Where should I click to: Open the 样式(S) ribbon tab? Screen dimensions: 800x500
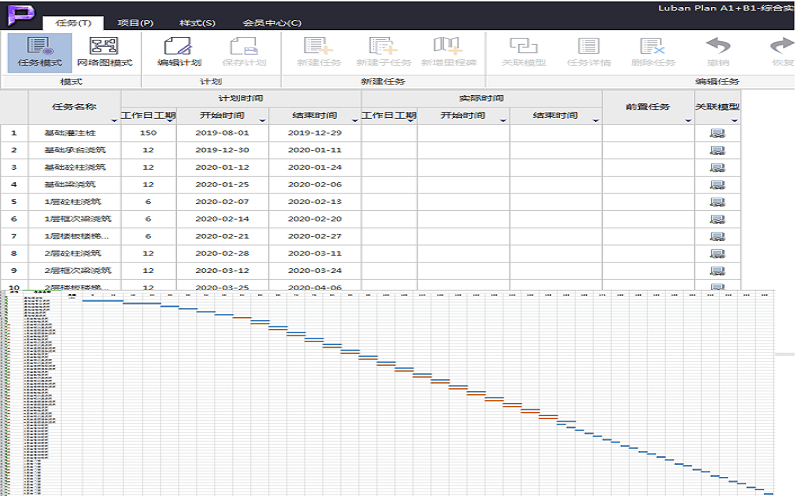[197, 23]
